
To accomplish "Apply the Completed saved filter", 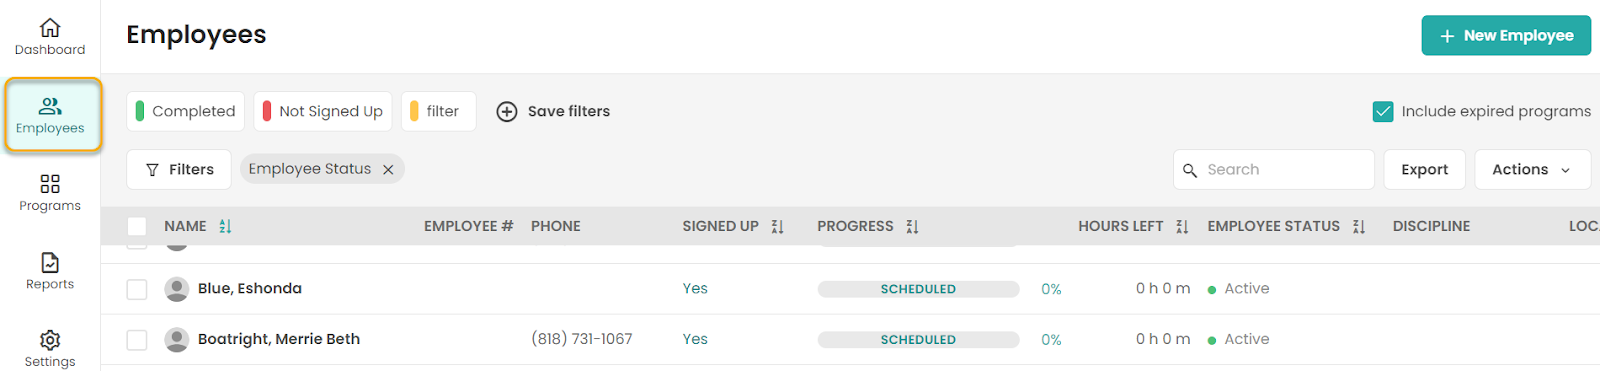I will (x=186, y=111).
